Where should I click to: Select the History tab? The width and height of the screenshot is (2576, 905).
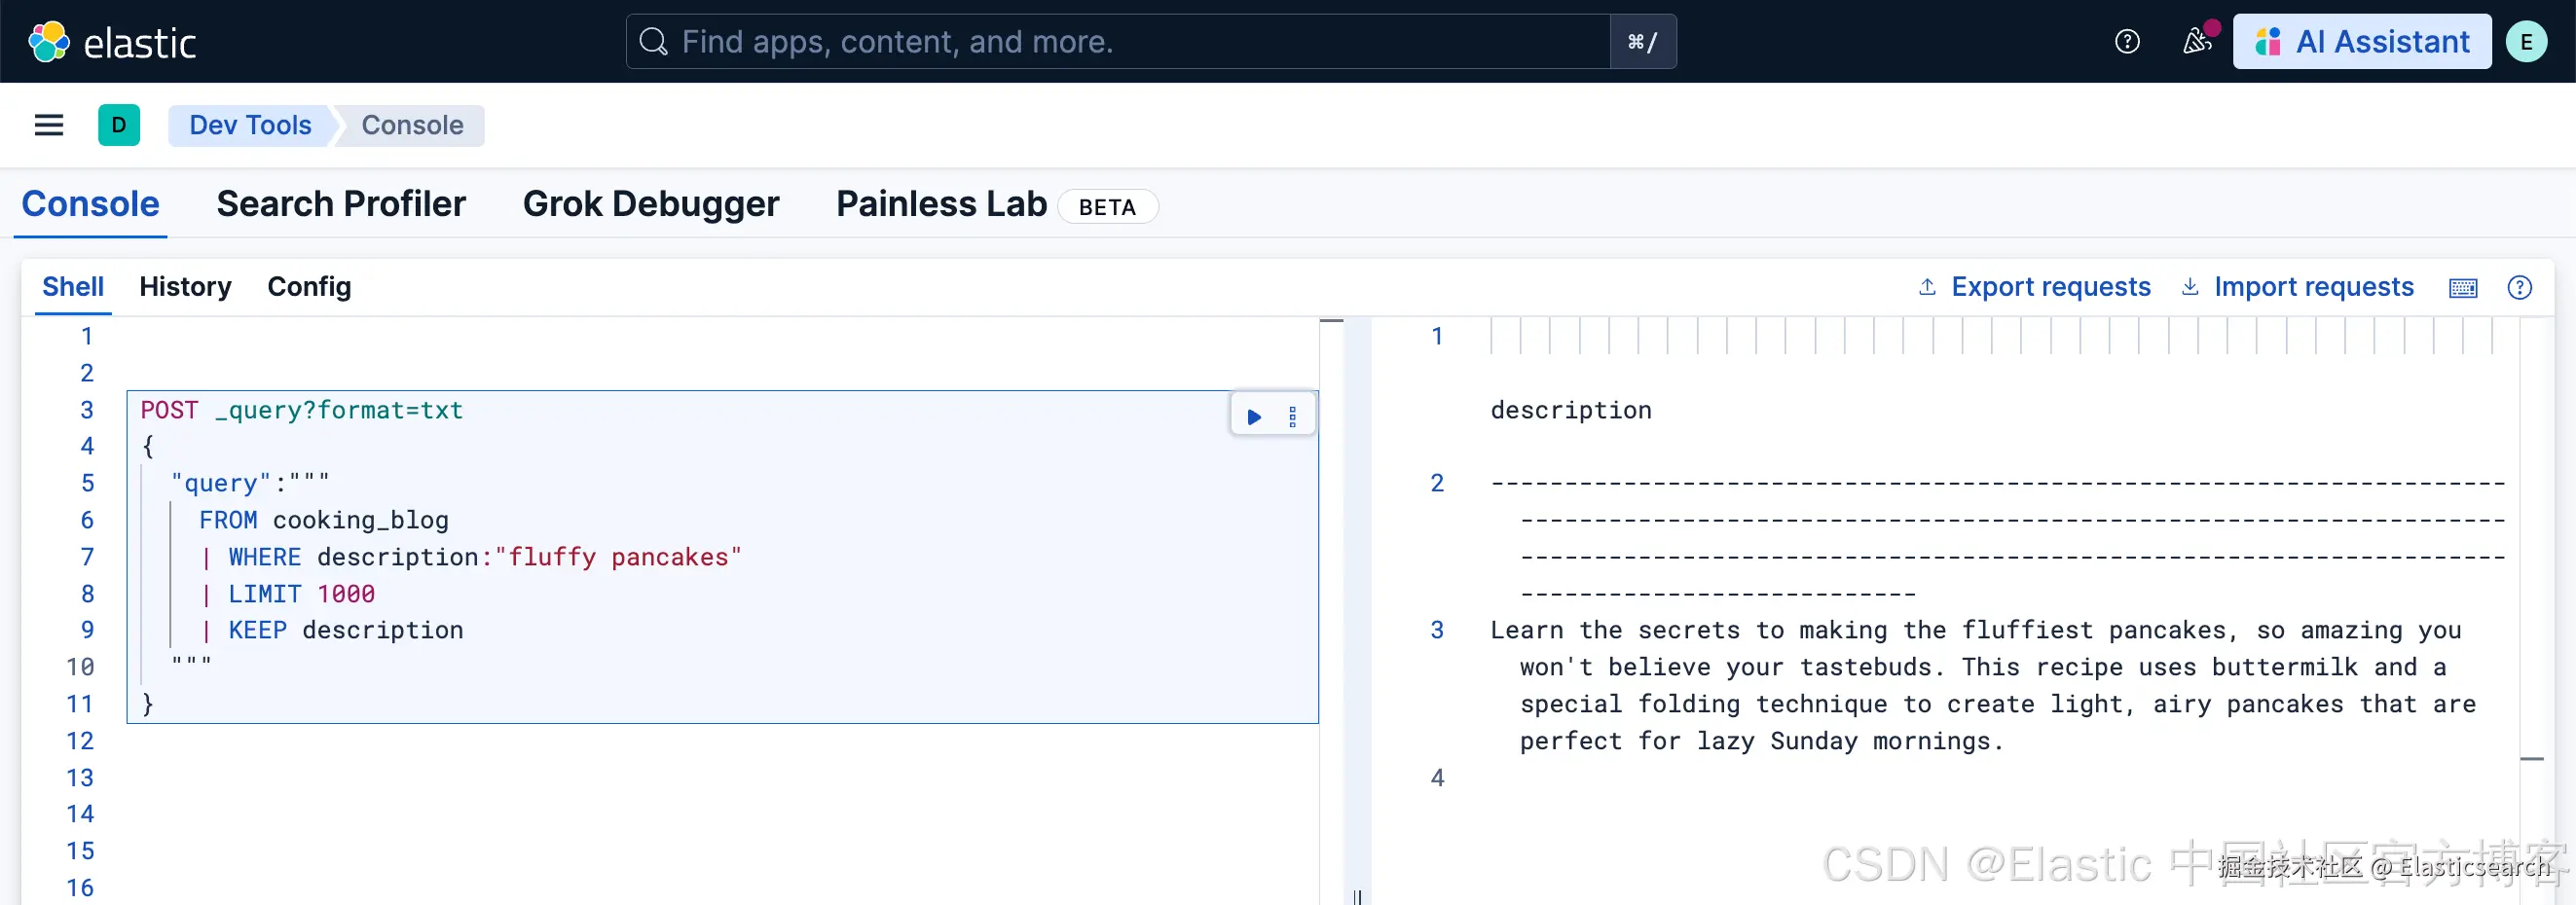tap(185, 287)
